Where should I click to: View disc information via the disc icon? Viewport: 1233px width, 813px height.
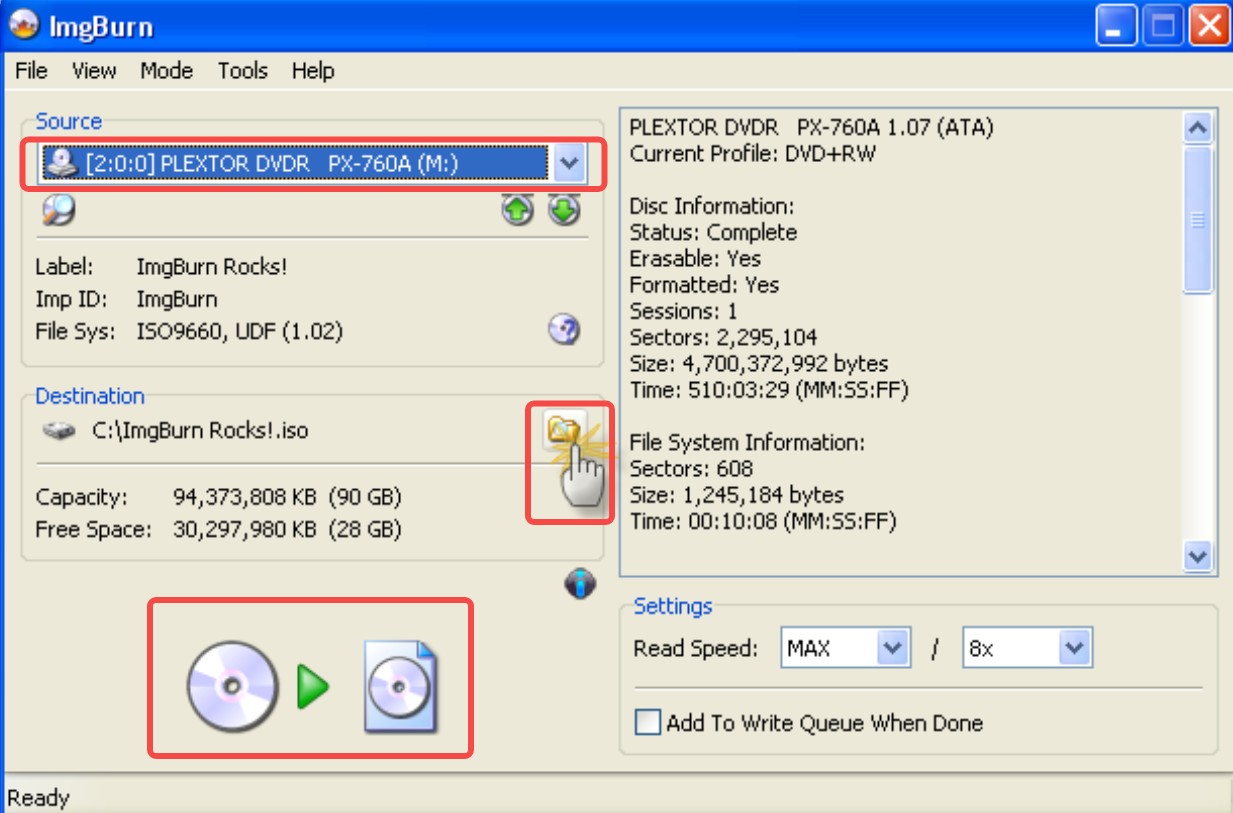coord(563,331)
